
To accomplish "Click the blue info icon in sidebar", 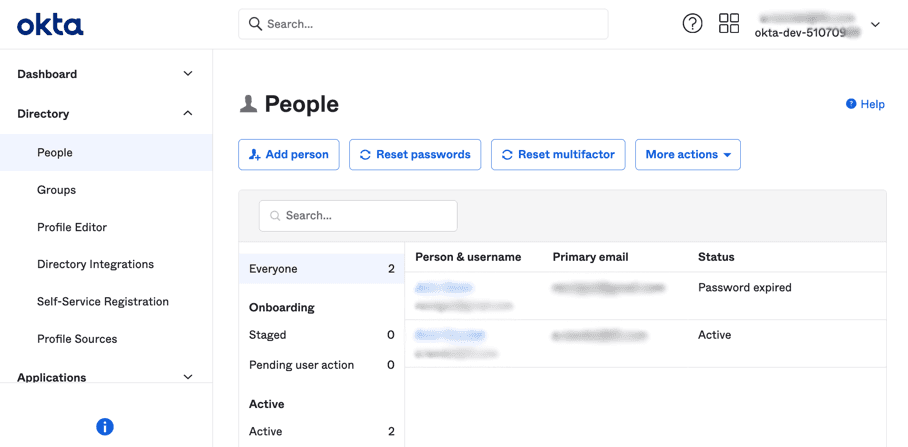I will coord(105,427).
